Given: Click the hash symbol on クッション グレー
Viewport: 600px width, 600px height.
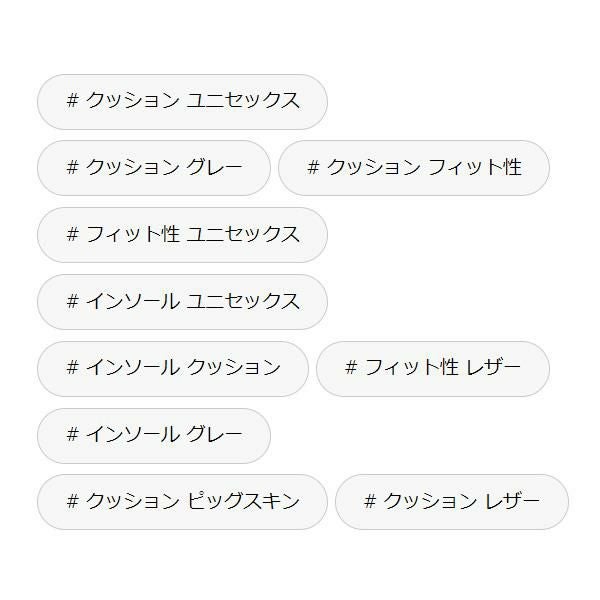Looking at the screenshot, I should (72, 167).
